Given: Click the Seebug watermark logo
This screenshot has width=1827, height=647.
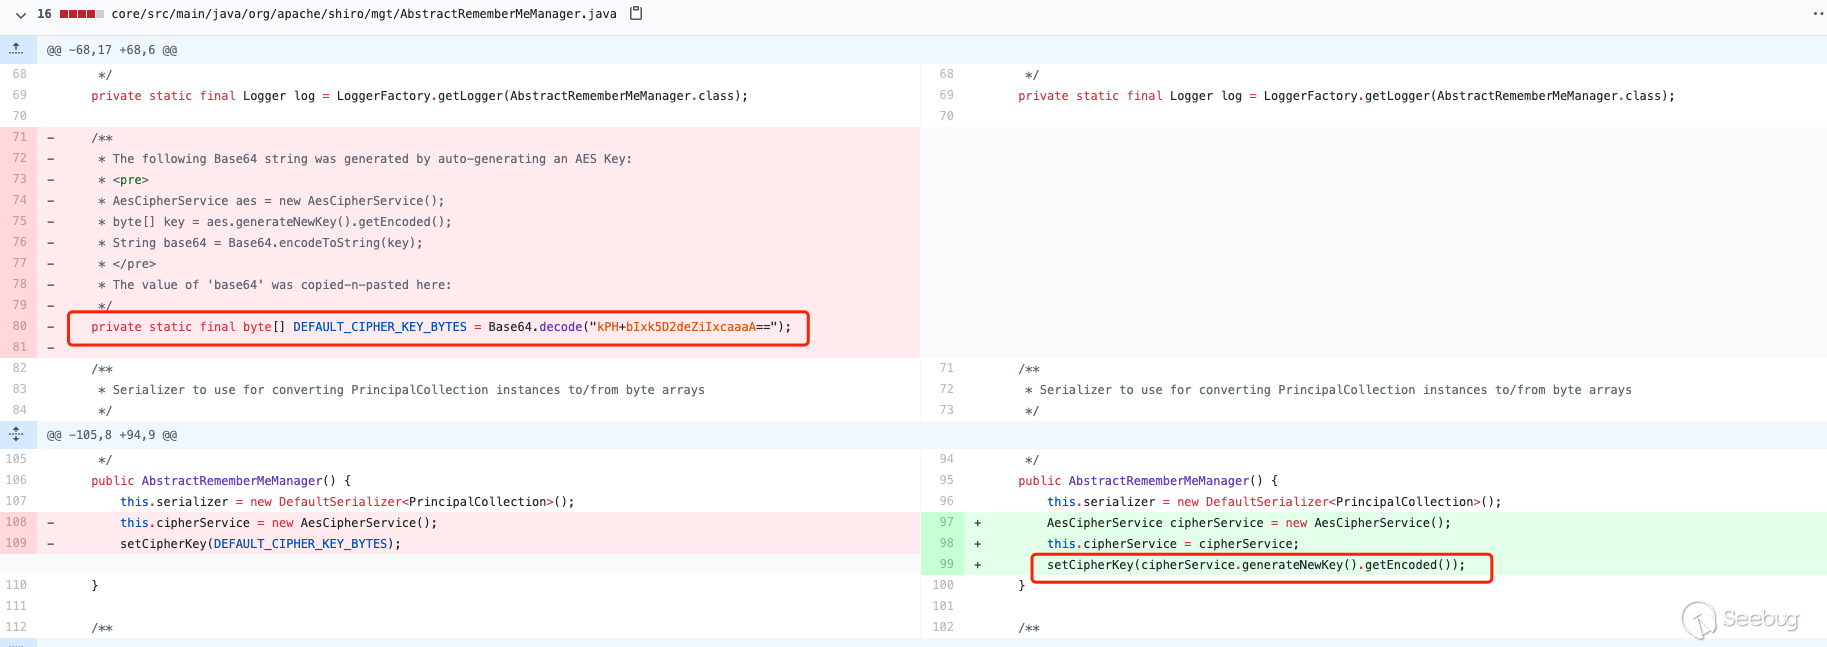Looking at the screenshot, I should coord(1741,620).
